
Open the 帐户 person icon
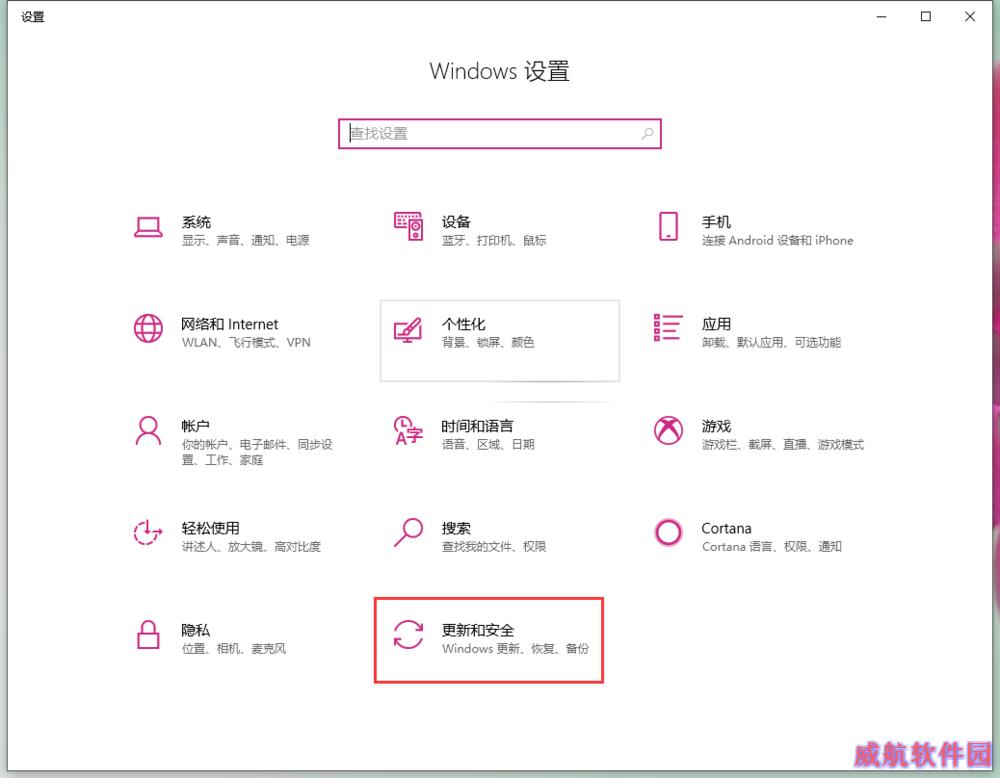pos(148,430)
